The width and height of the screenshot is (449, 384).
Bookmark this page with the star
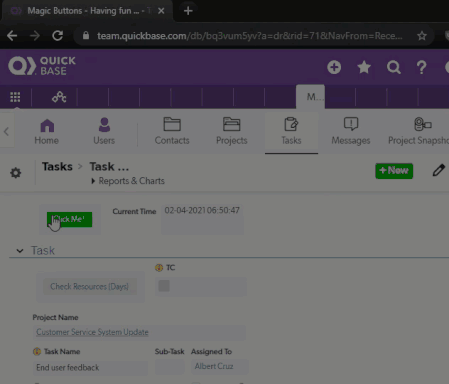coord(422,36)
